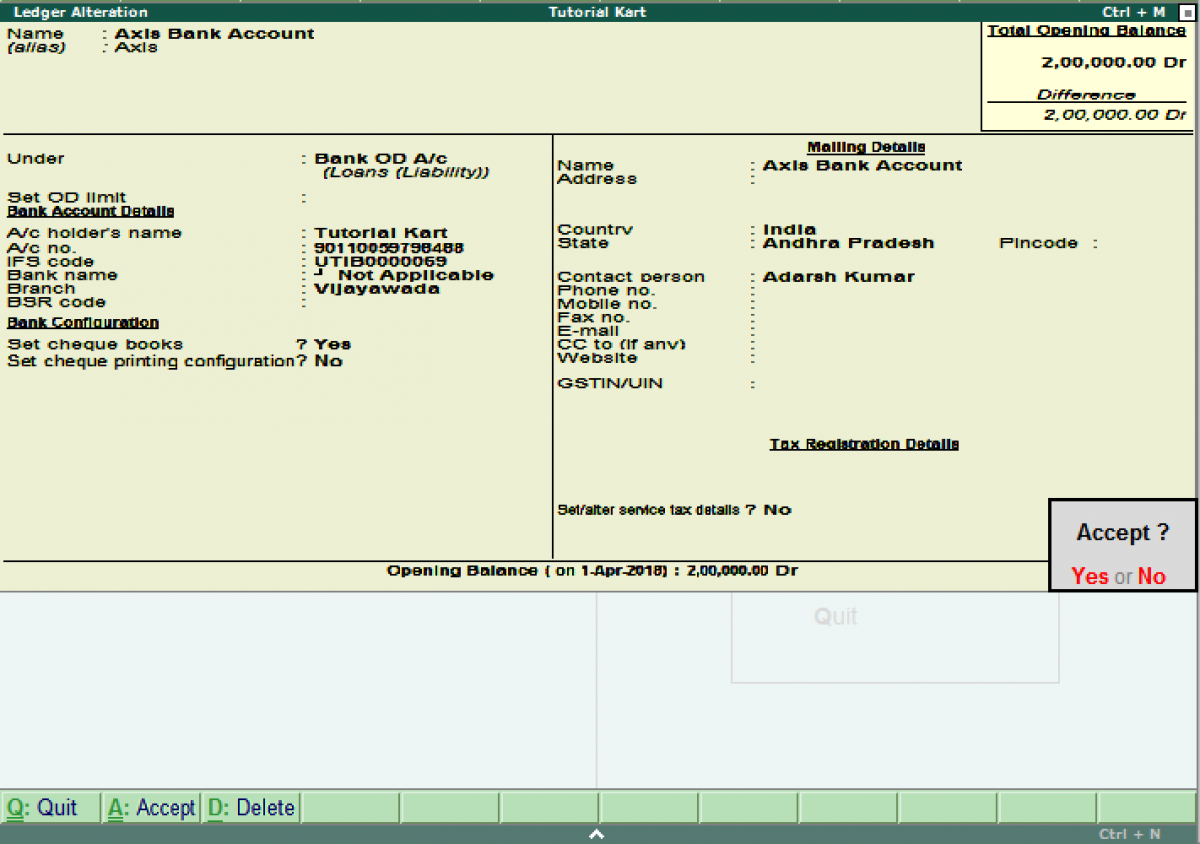Click the Ctrl+N indicator at bottom right

1131,833
